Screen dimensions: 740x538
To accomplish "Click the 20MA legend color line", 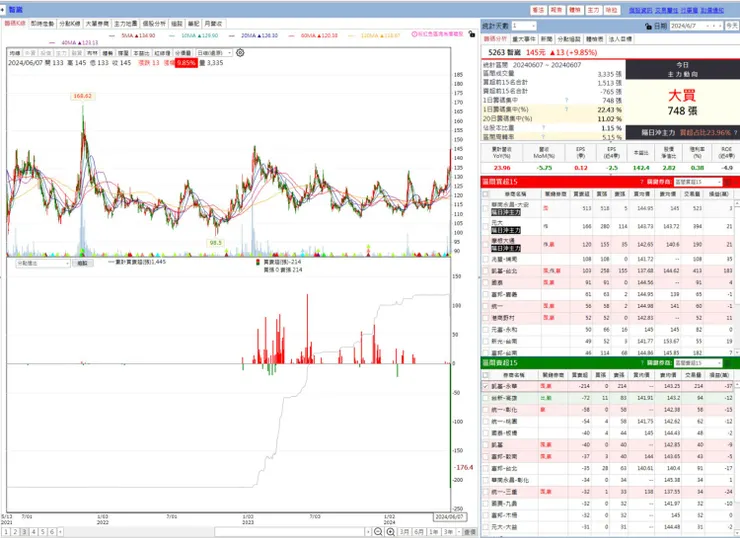I will tap(231, 35).
